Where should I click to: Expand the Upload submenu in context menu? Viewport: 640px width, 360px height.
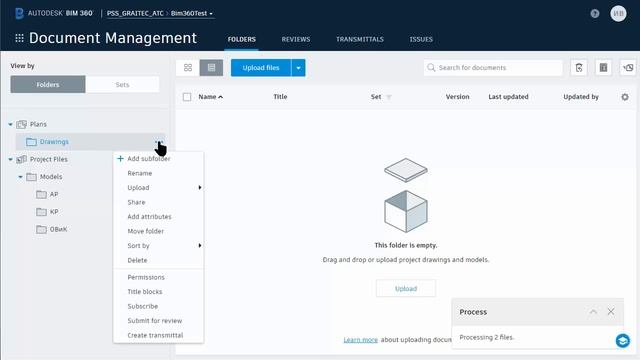[200, 188]
